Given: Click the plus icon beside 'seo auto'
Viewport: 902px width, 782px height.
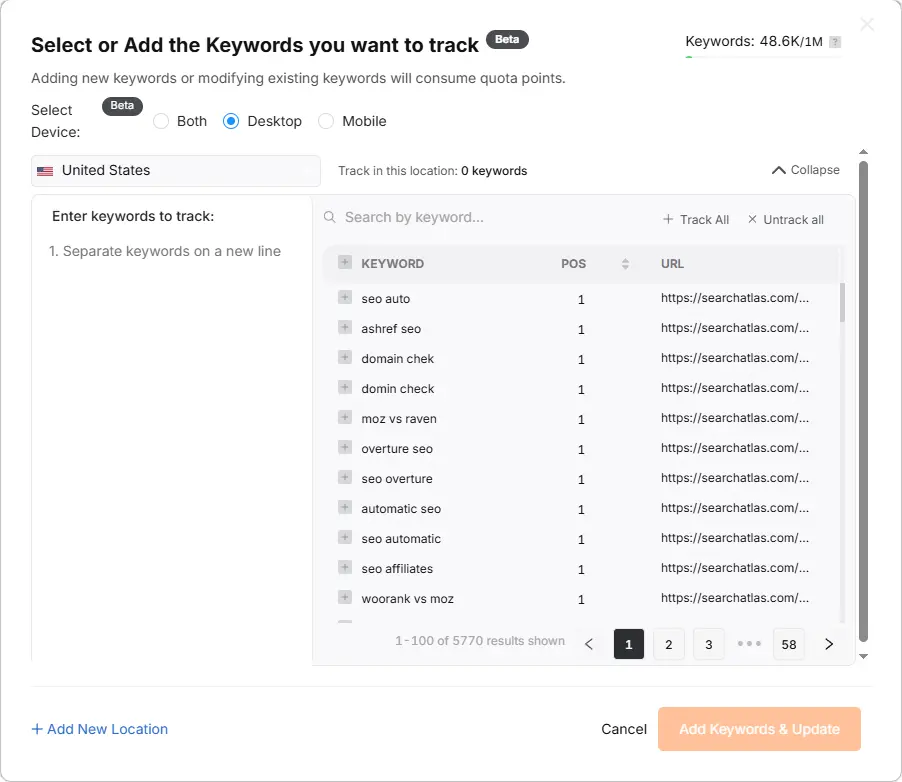Looking at the screenshot, I should coord(344,298).
